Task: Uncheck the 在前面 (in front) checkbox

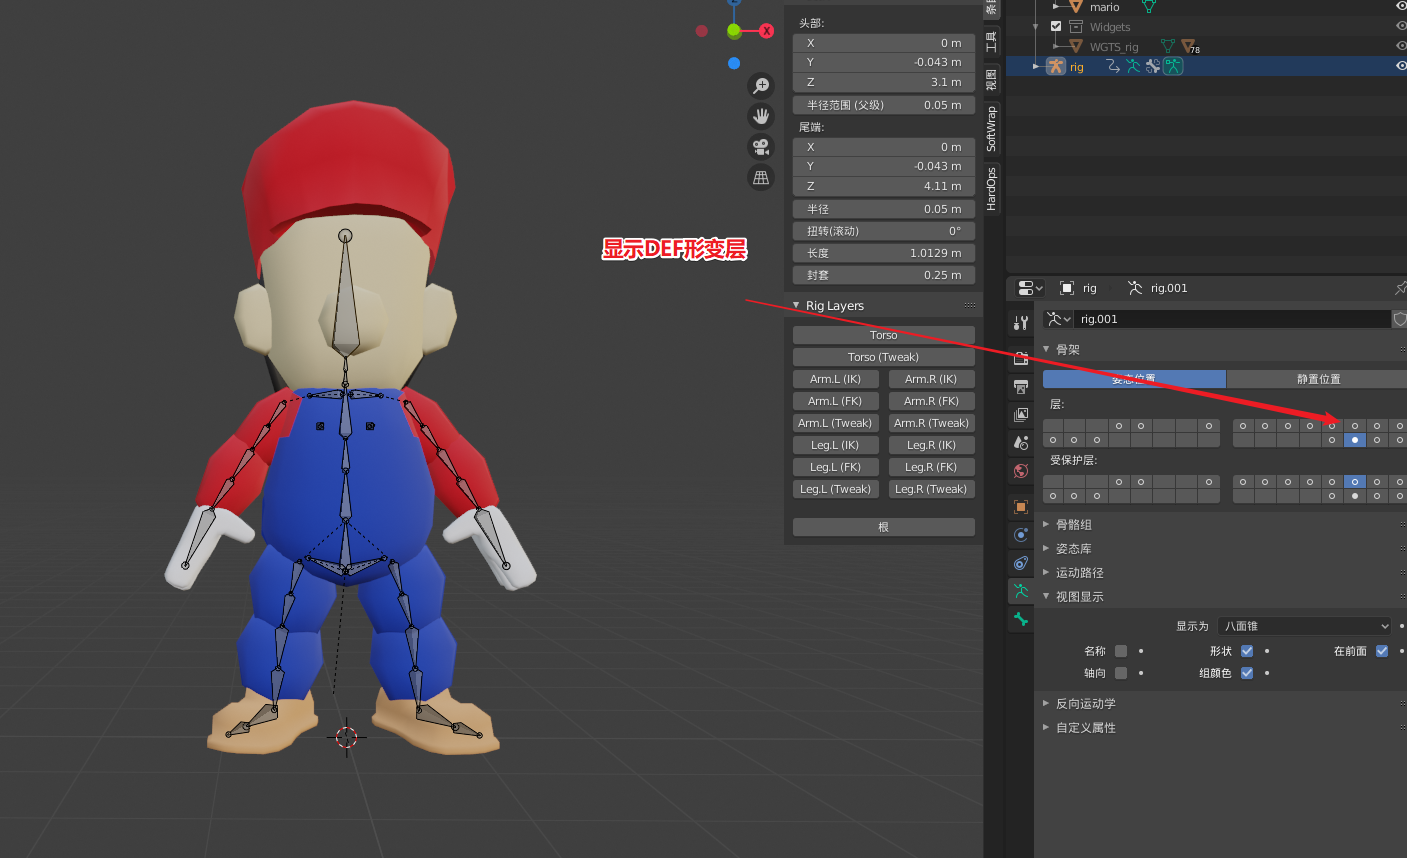Action: tap(1382, 651)
